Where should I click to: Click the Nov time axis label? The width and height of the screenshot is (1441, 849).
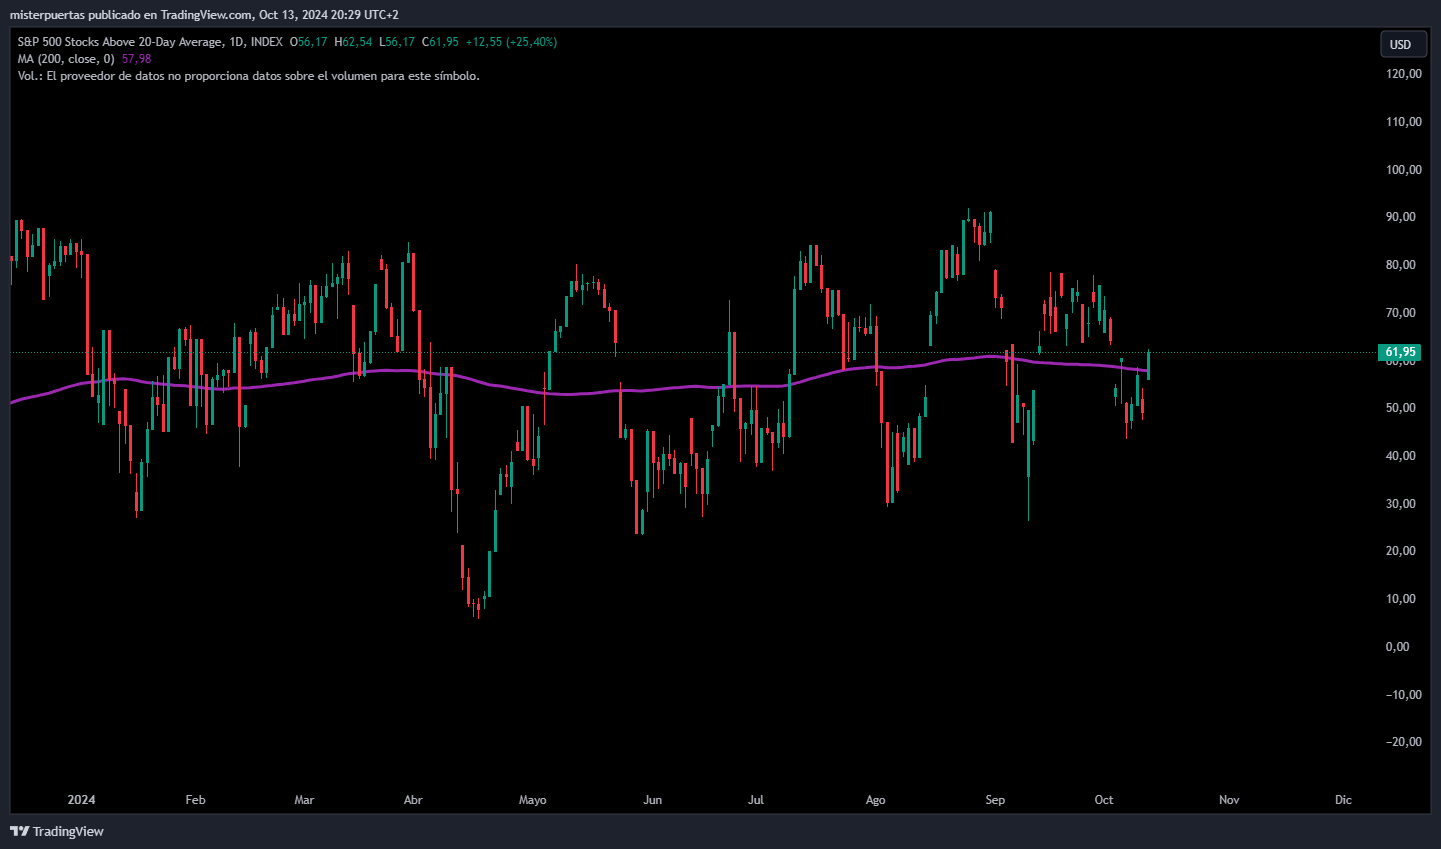(1229, 800)
